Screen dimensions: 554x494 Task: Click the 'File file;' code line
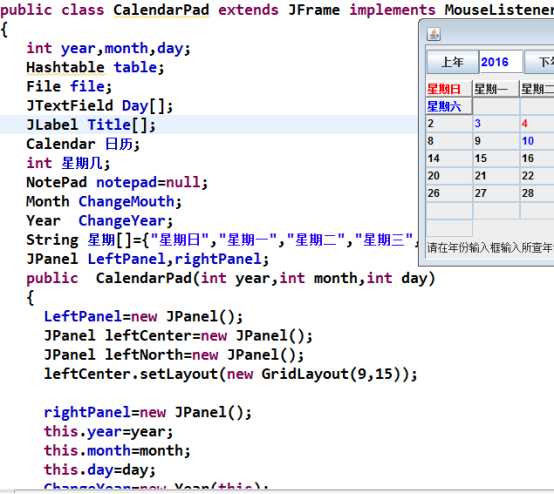(x=69, y=87)
